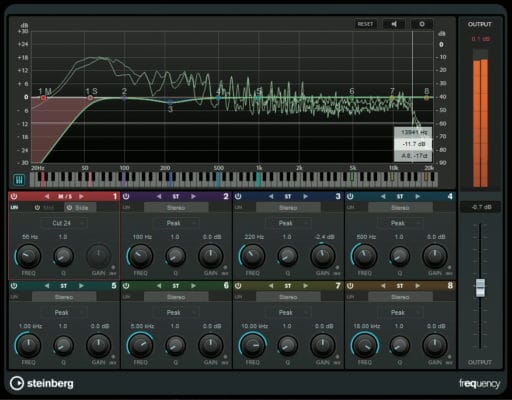The image size is (512, 400).
Task: Toggle the band view icon beside the keyboard
Action: 19,180
